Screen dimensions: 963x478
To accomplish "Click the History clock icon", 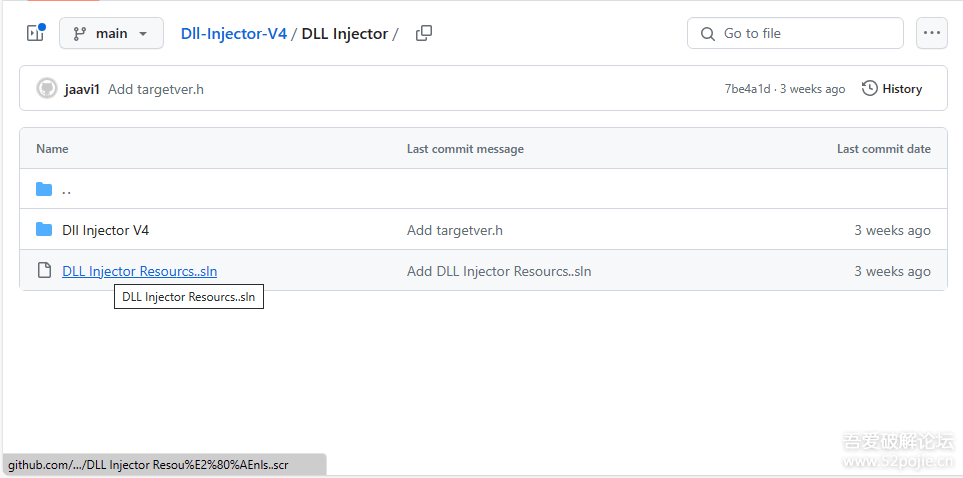I will click(x=869, y=88).
